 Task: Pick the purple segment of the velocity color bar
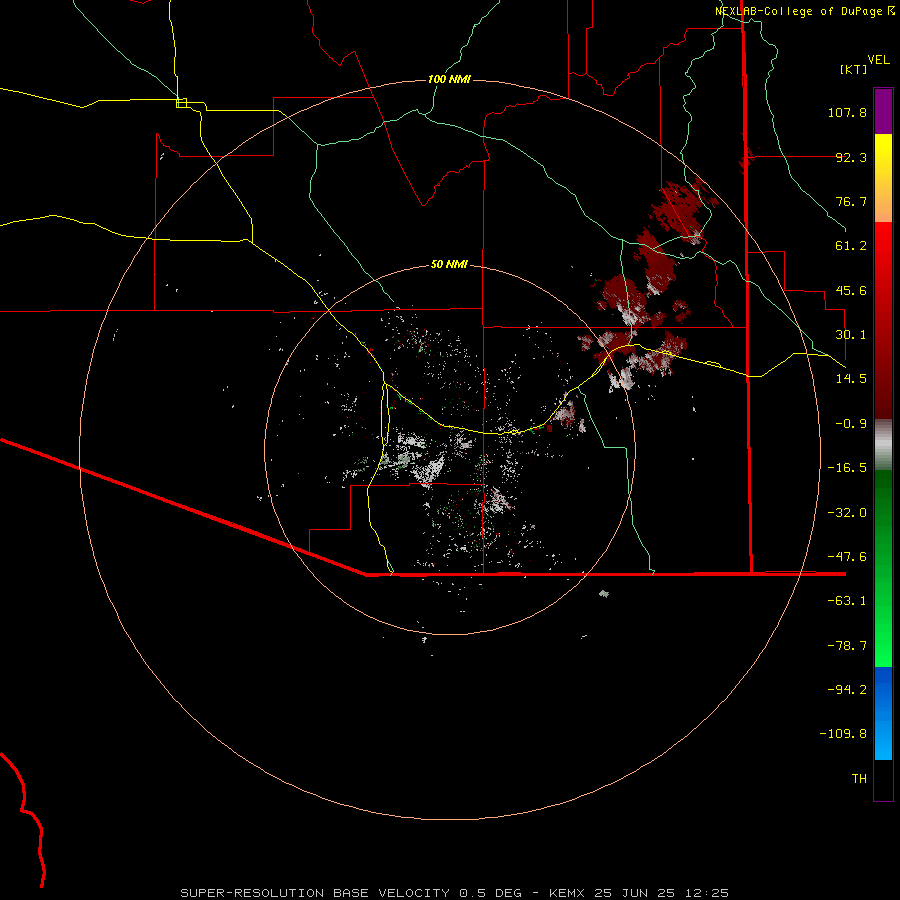tap(883, 111)
